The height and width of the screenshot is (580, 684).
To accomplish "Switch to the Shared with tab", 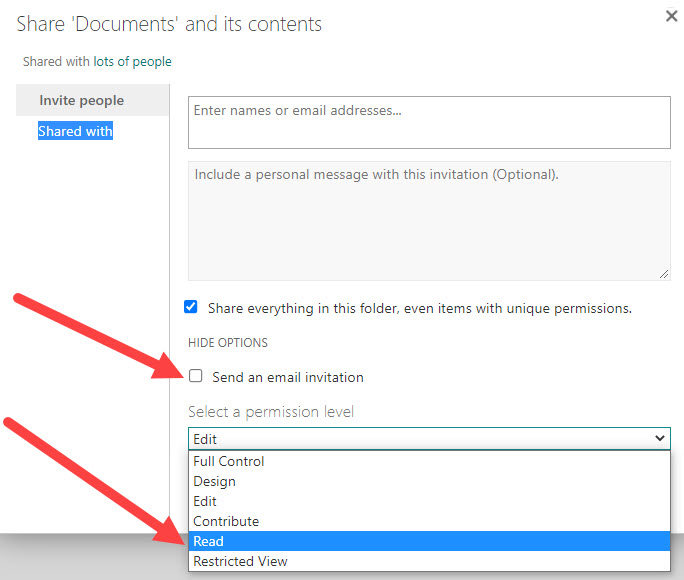I will click(x=75, y=131).
